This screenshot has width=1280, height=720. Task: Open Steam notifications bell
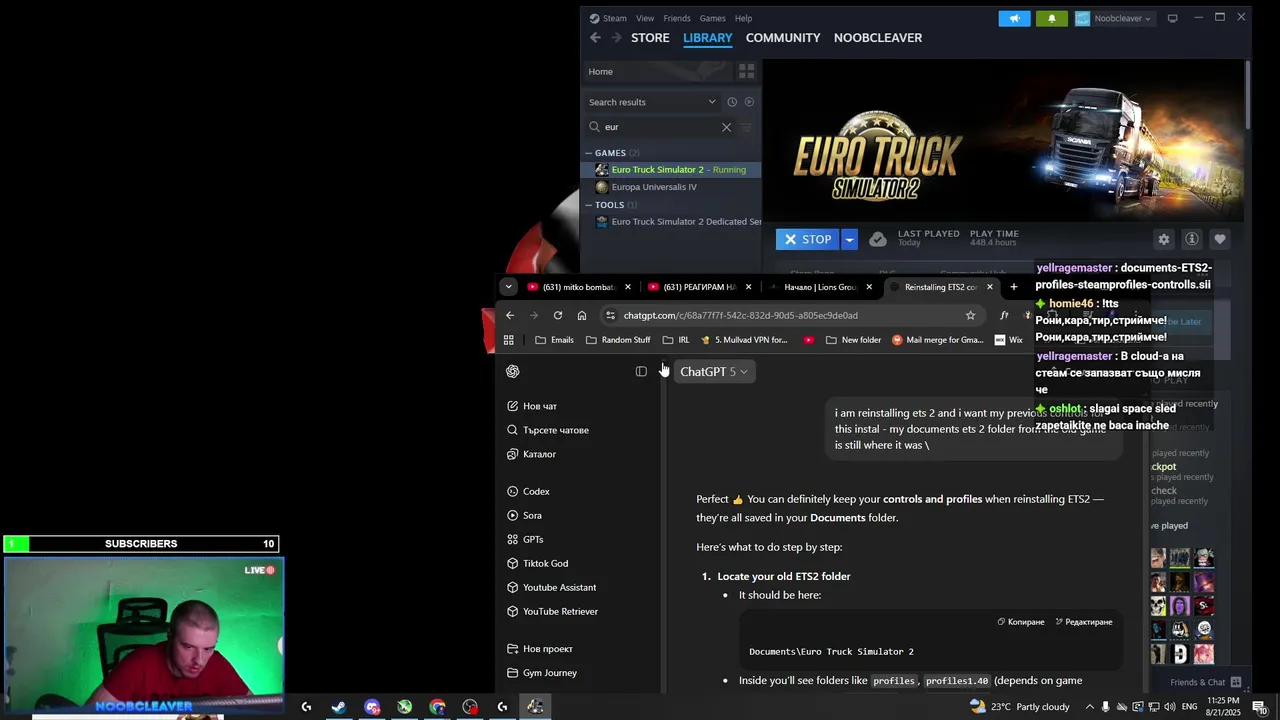point(1051,18)
